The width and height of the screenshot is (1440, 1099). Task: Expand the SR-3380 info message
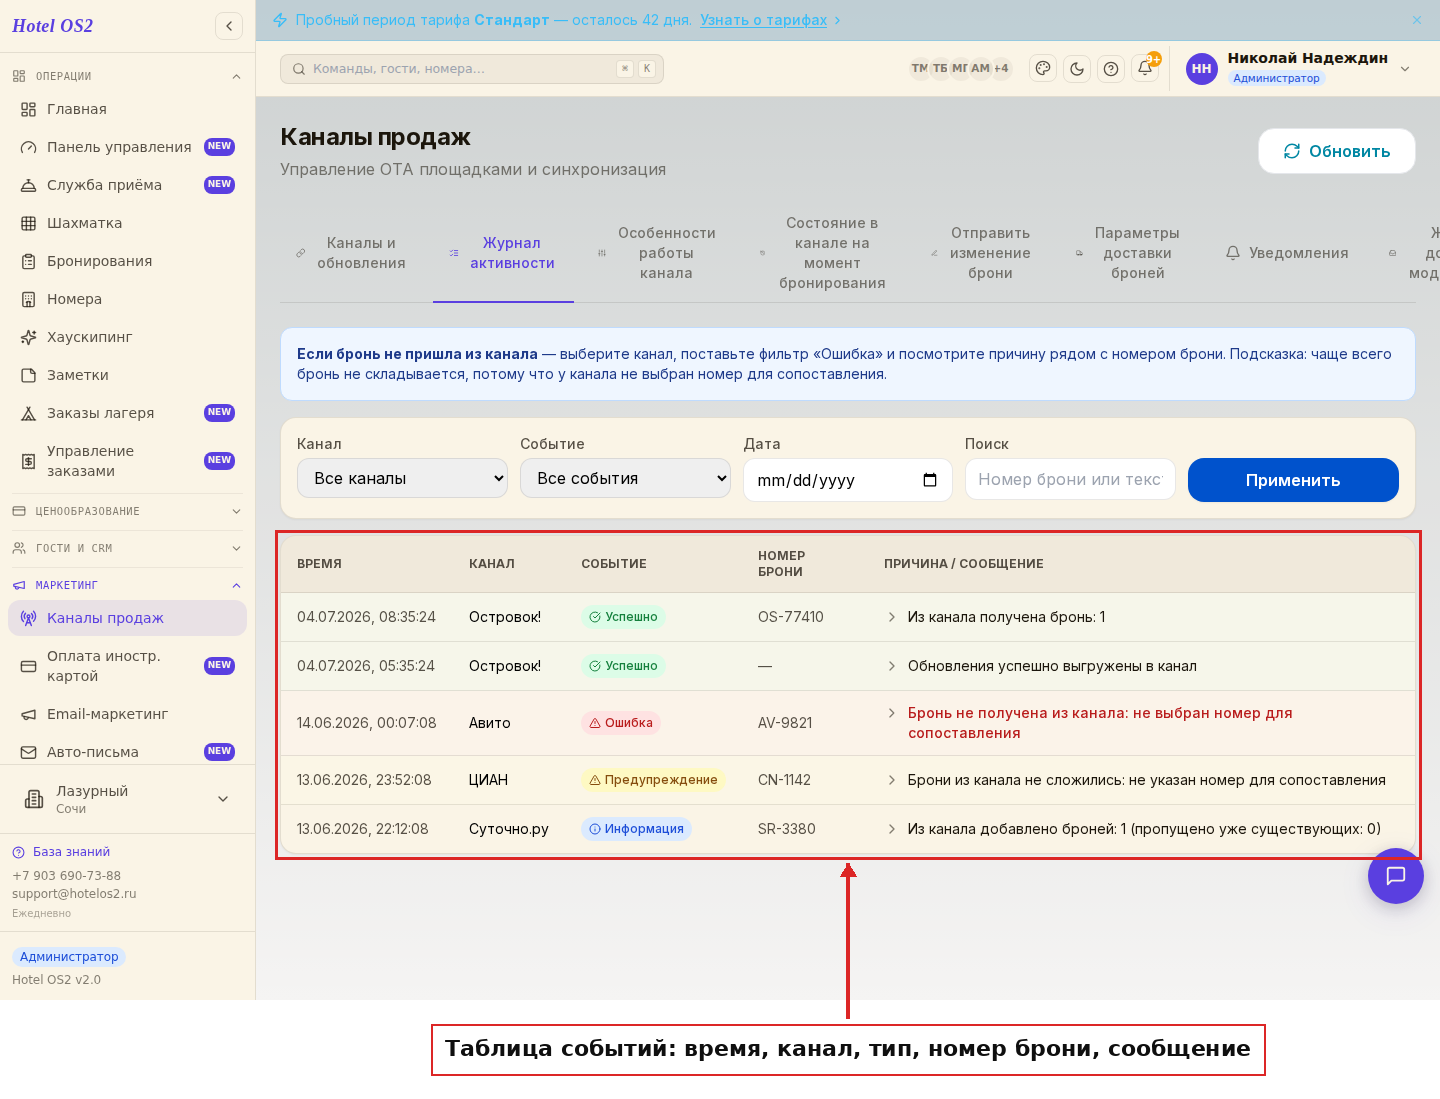point(891,829)
